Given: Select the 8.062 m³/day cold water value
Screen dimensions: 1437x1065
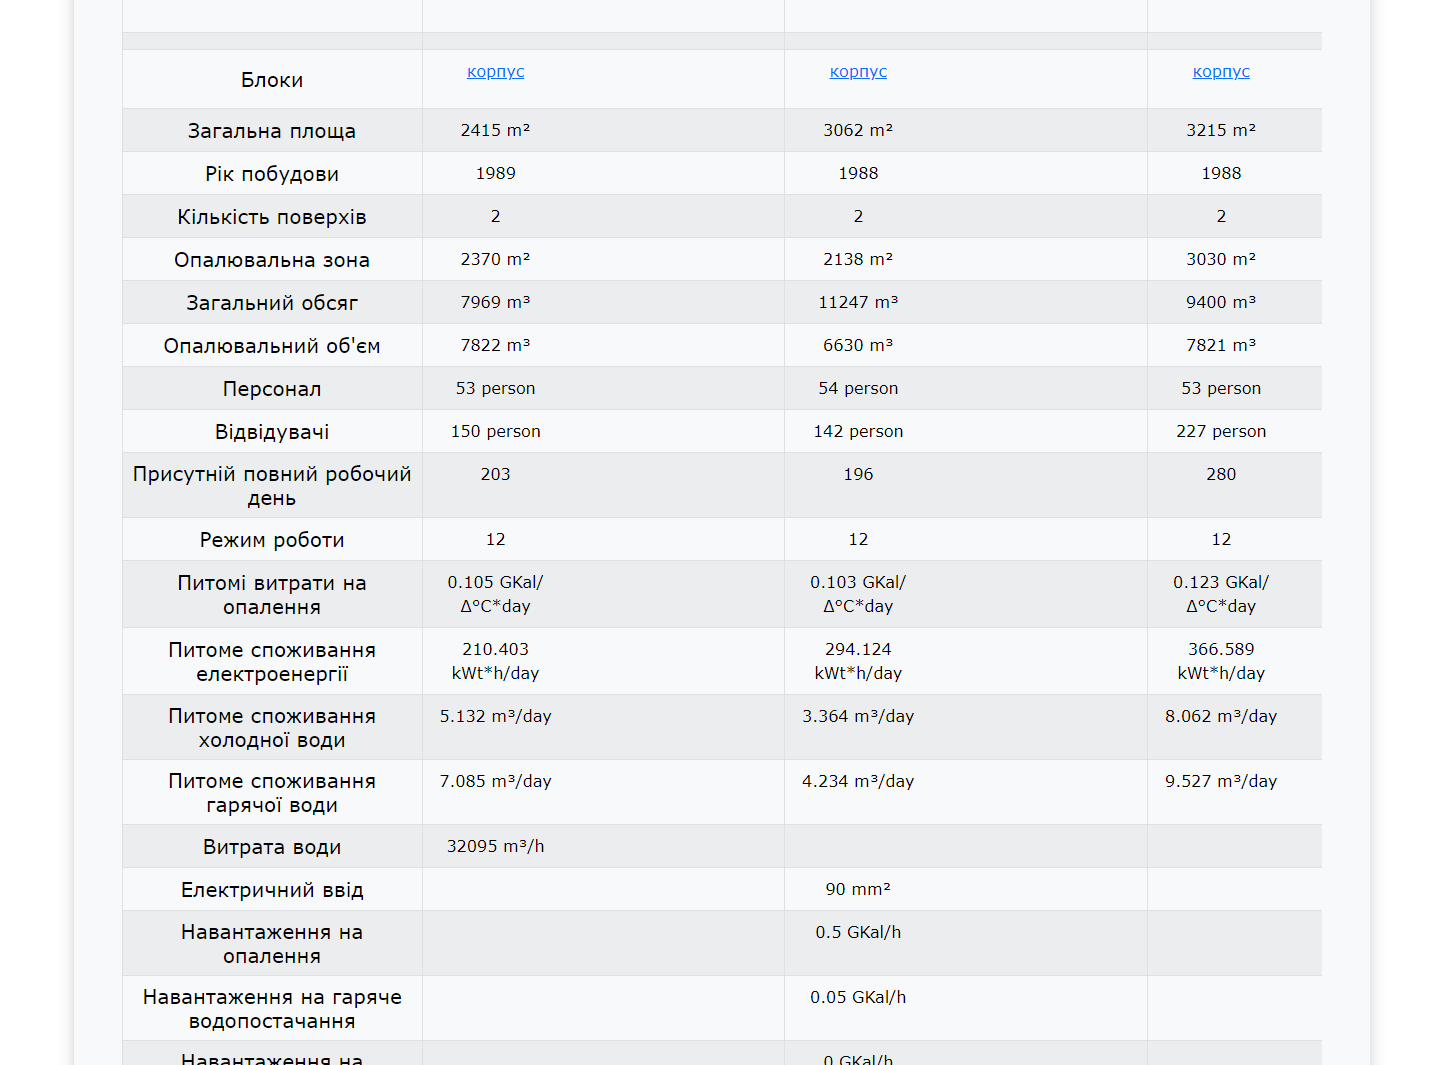Looking at the screenshot, I should [x=1220, y=716].
